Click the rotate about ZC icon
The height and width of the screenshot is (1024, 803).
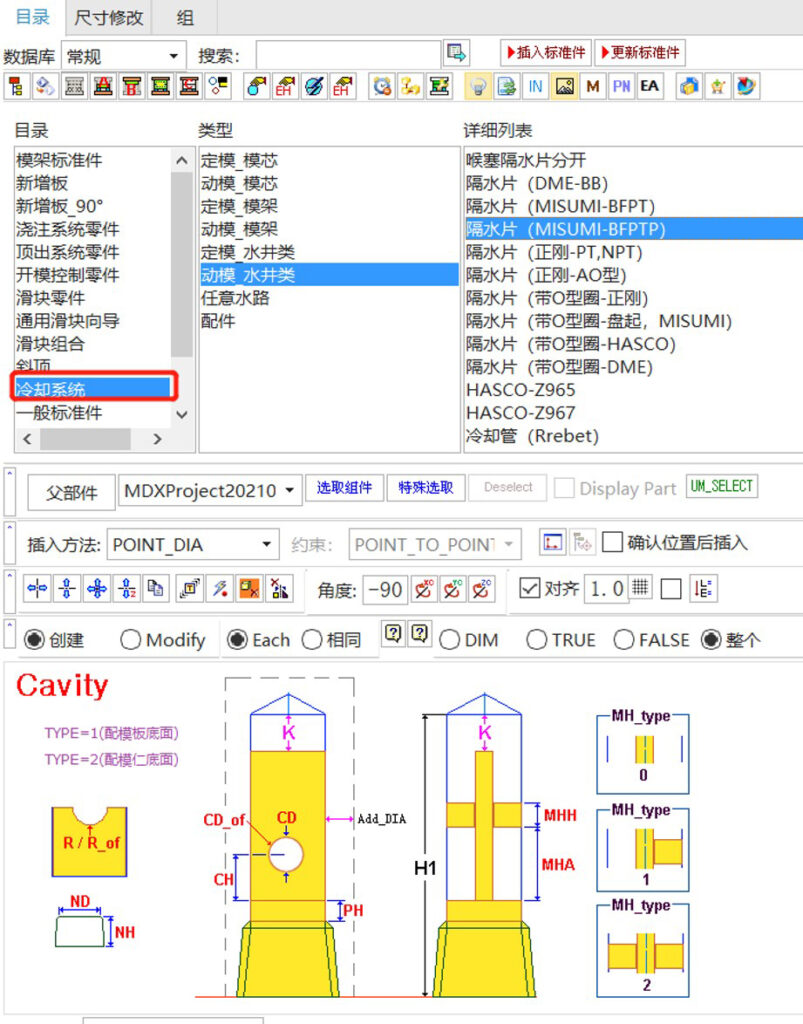[481, 590]
